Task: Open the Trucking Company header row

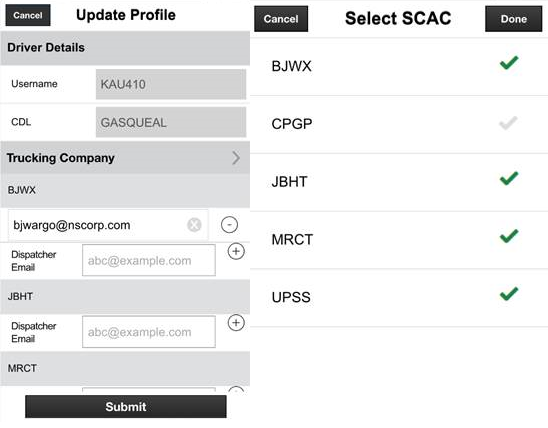Action: pos(125,158)
